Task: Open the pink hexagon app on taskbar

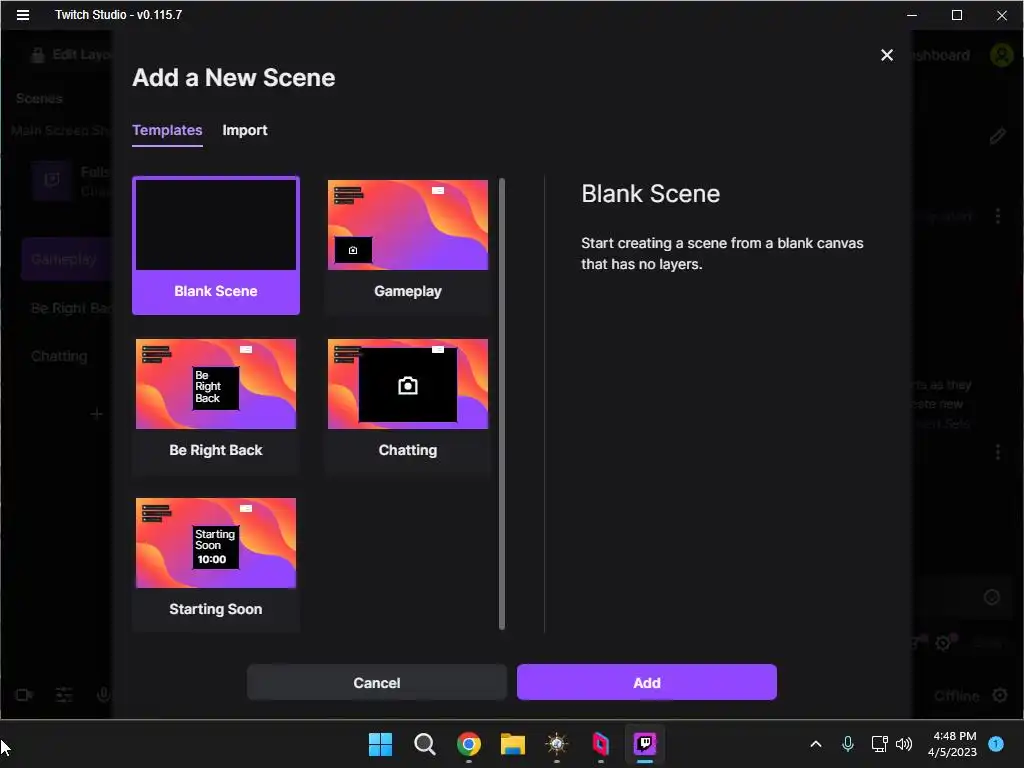Action: (600, 744)
